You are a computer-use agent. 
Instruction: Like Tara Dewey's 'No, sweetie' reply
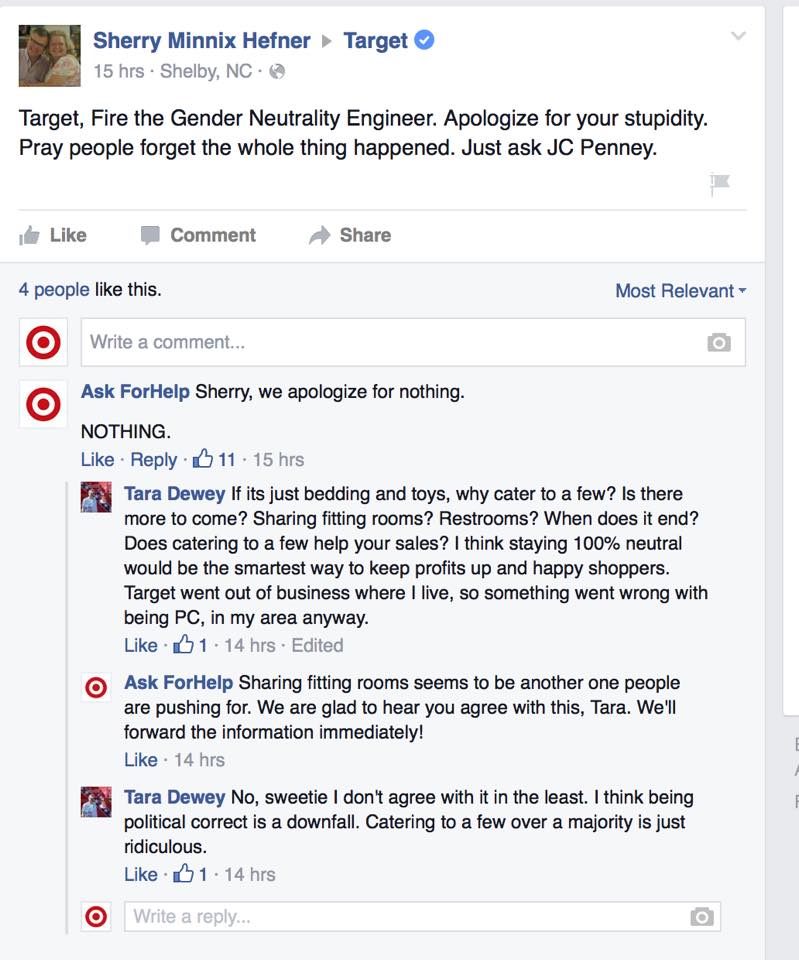[x=140, y=874]
